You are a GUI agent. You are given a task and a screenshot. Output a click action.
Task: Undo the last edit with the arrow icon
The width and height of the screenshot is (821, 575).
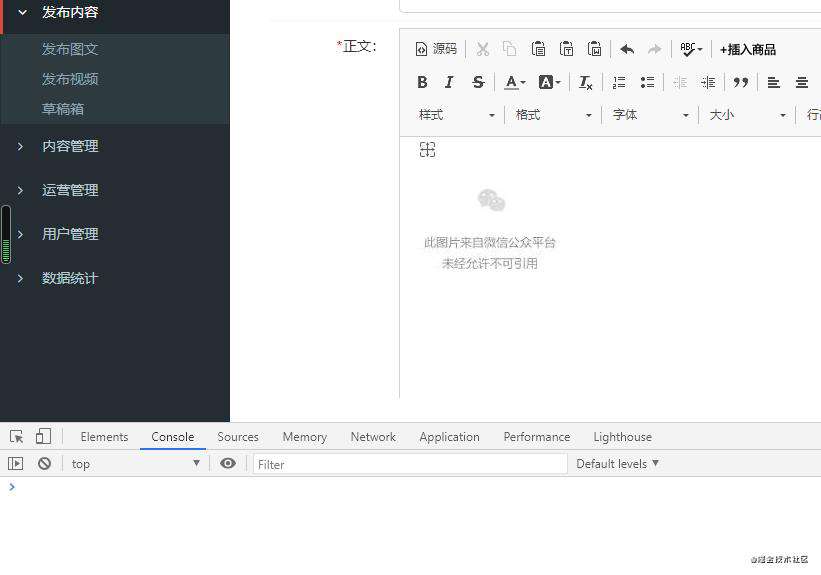[627, 49]
